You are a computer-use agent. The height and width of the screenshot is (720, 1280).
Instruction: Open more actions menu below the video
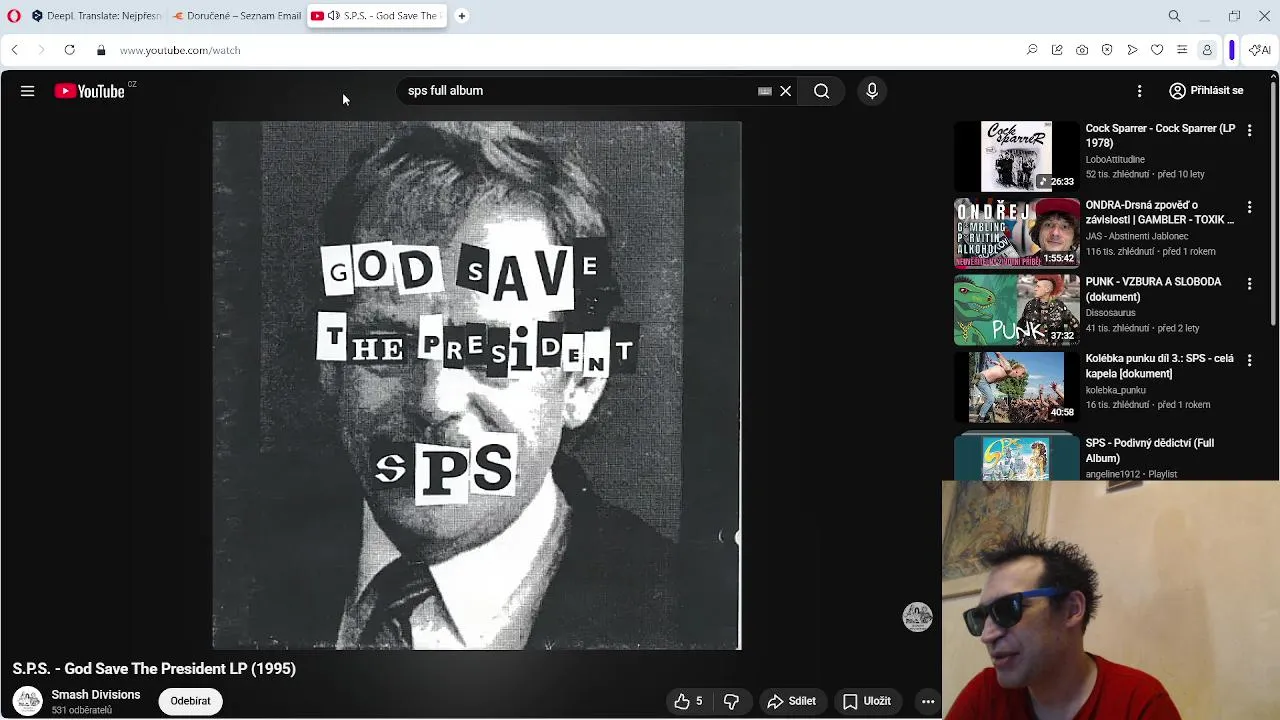click(928, 701)
